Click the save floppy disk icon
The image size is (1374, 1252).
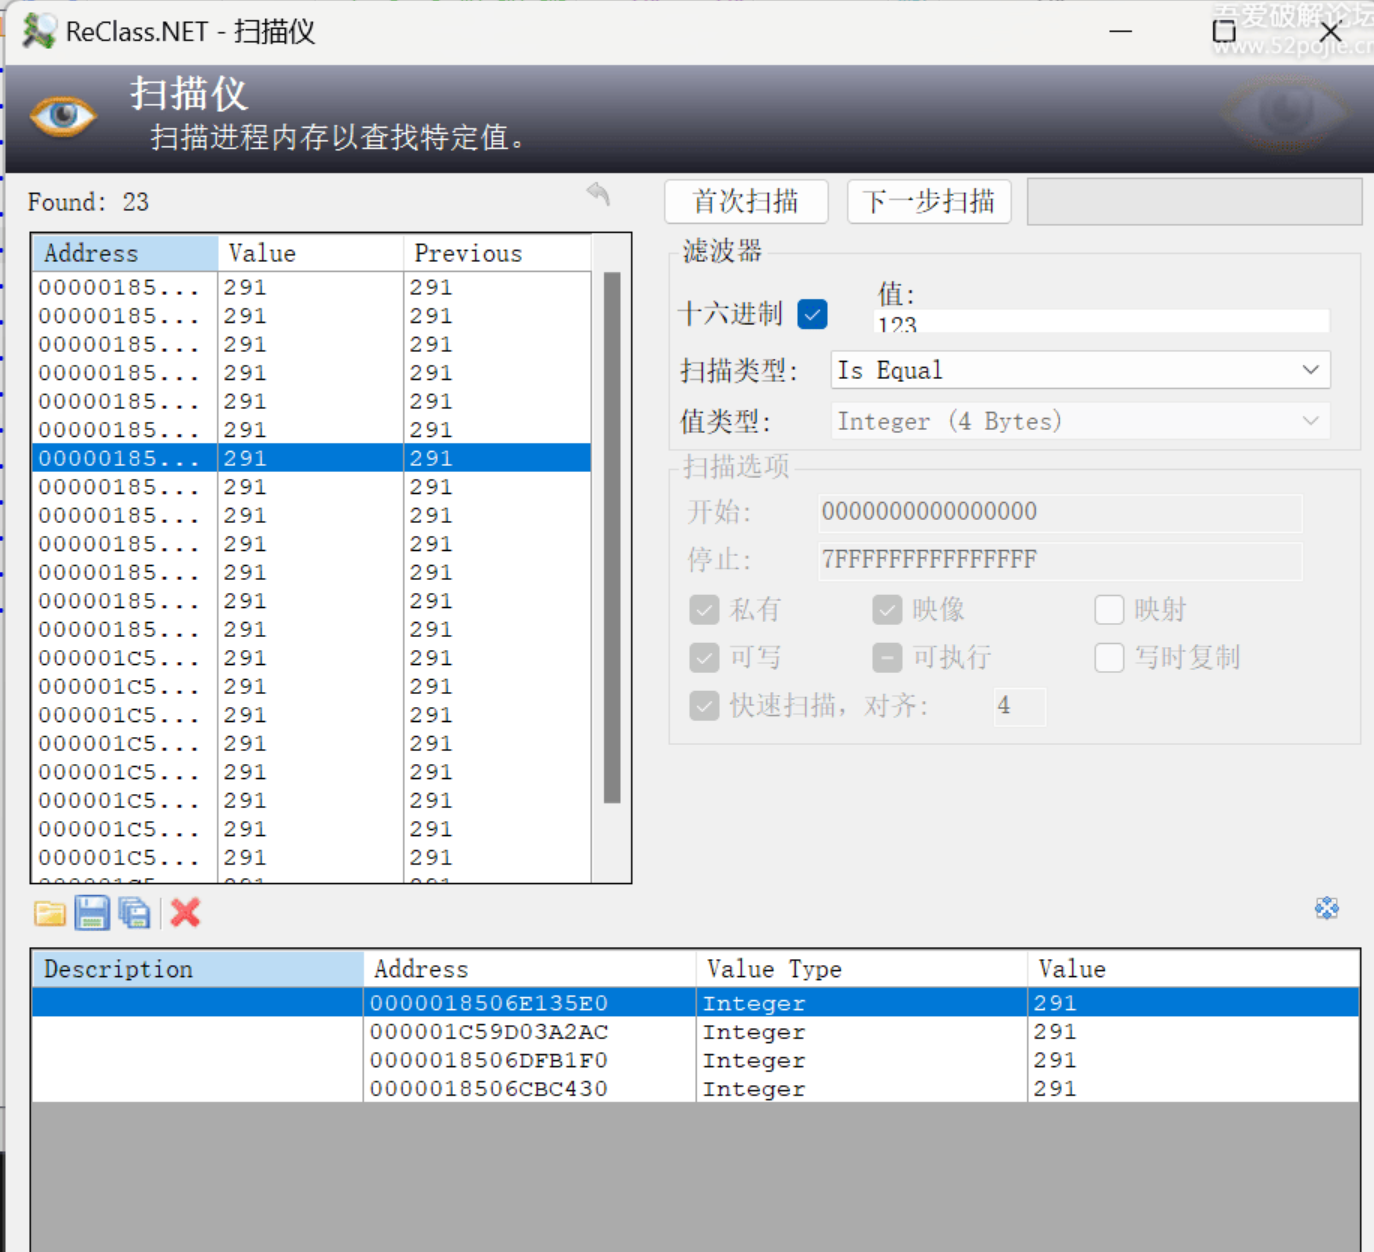click(x=92, y=913)
